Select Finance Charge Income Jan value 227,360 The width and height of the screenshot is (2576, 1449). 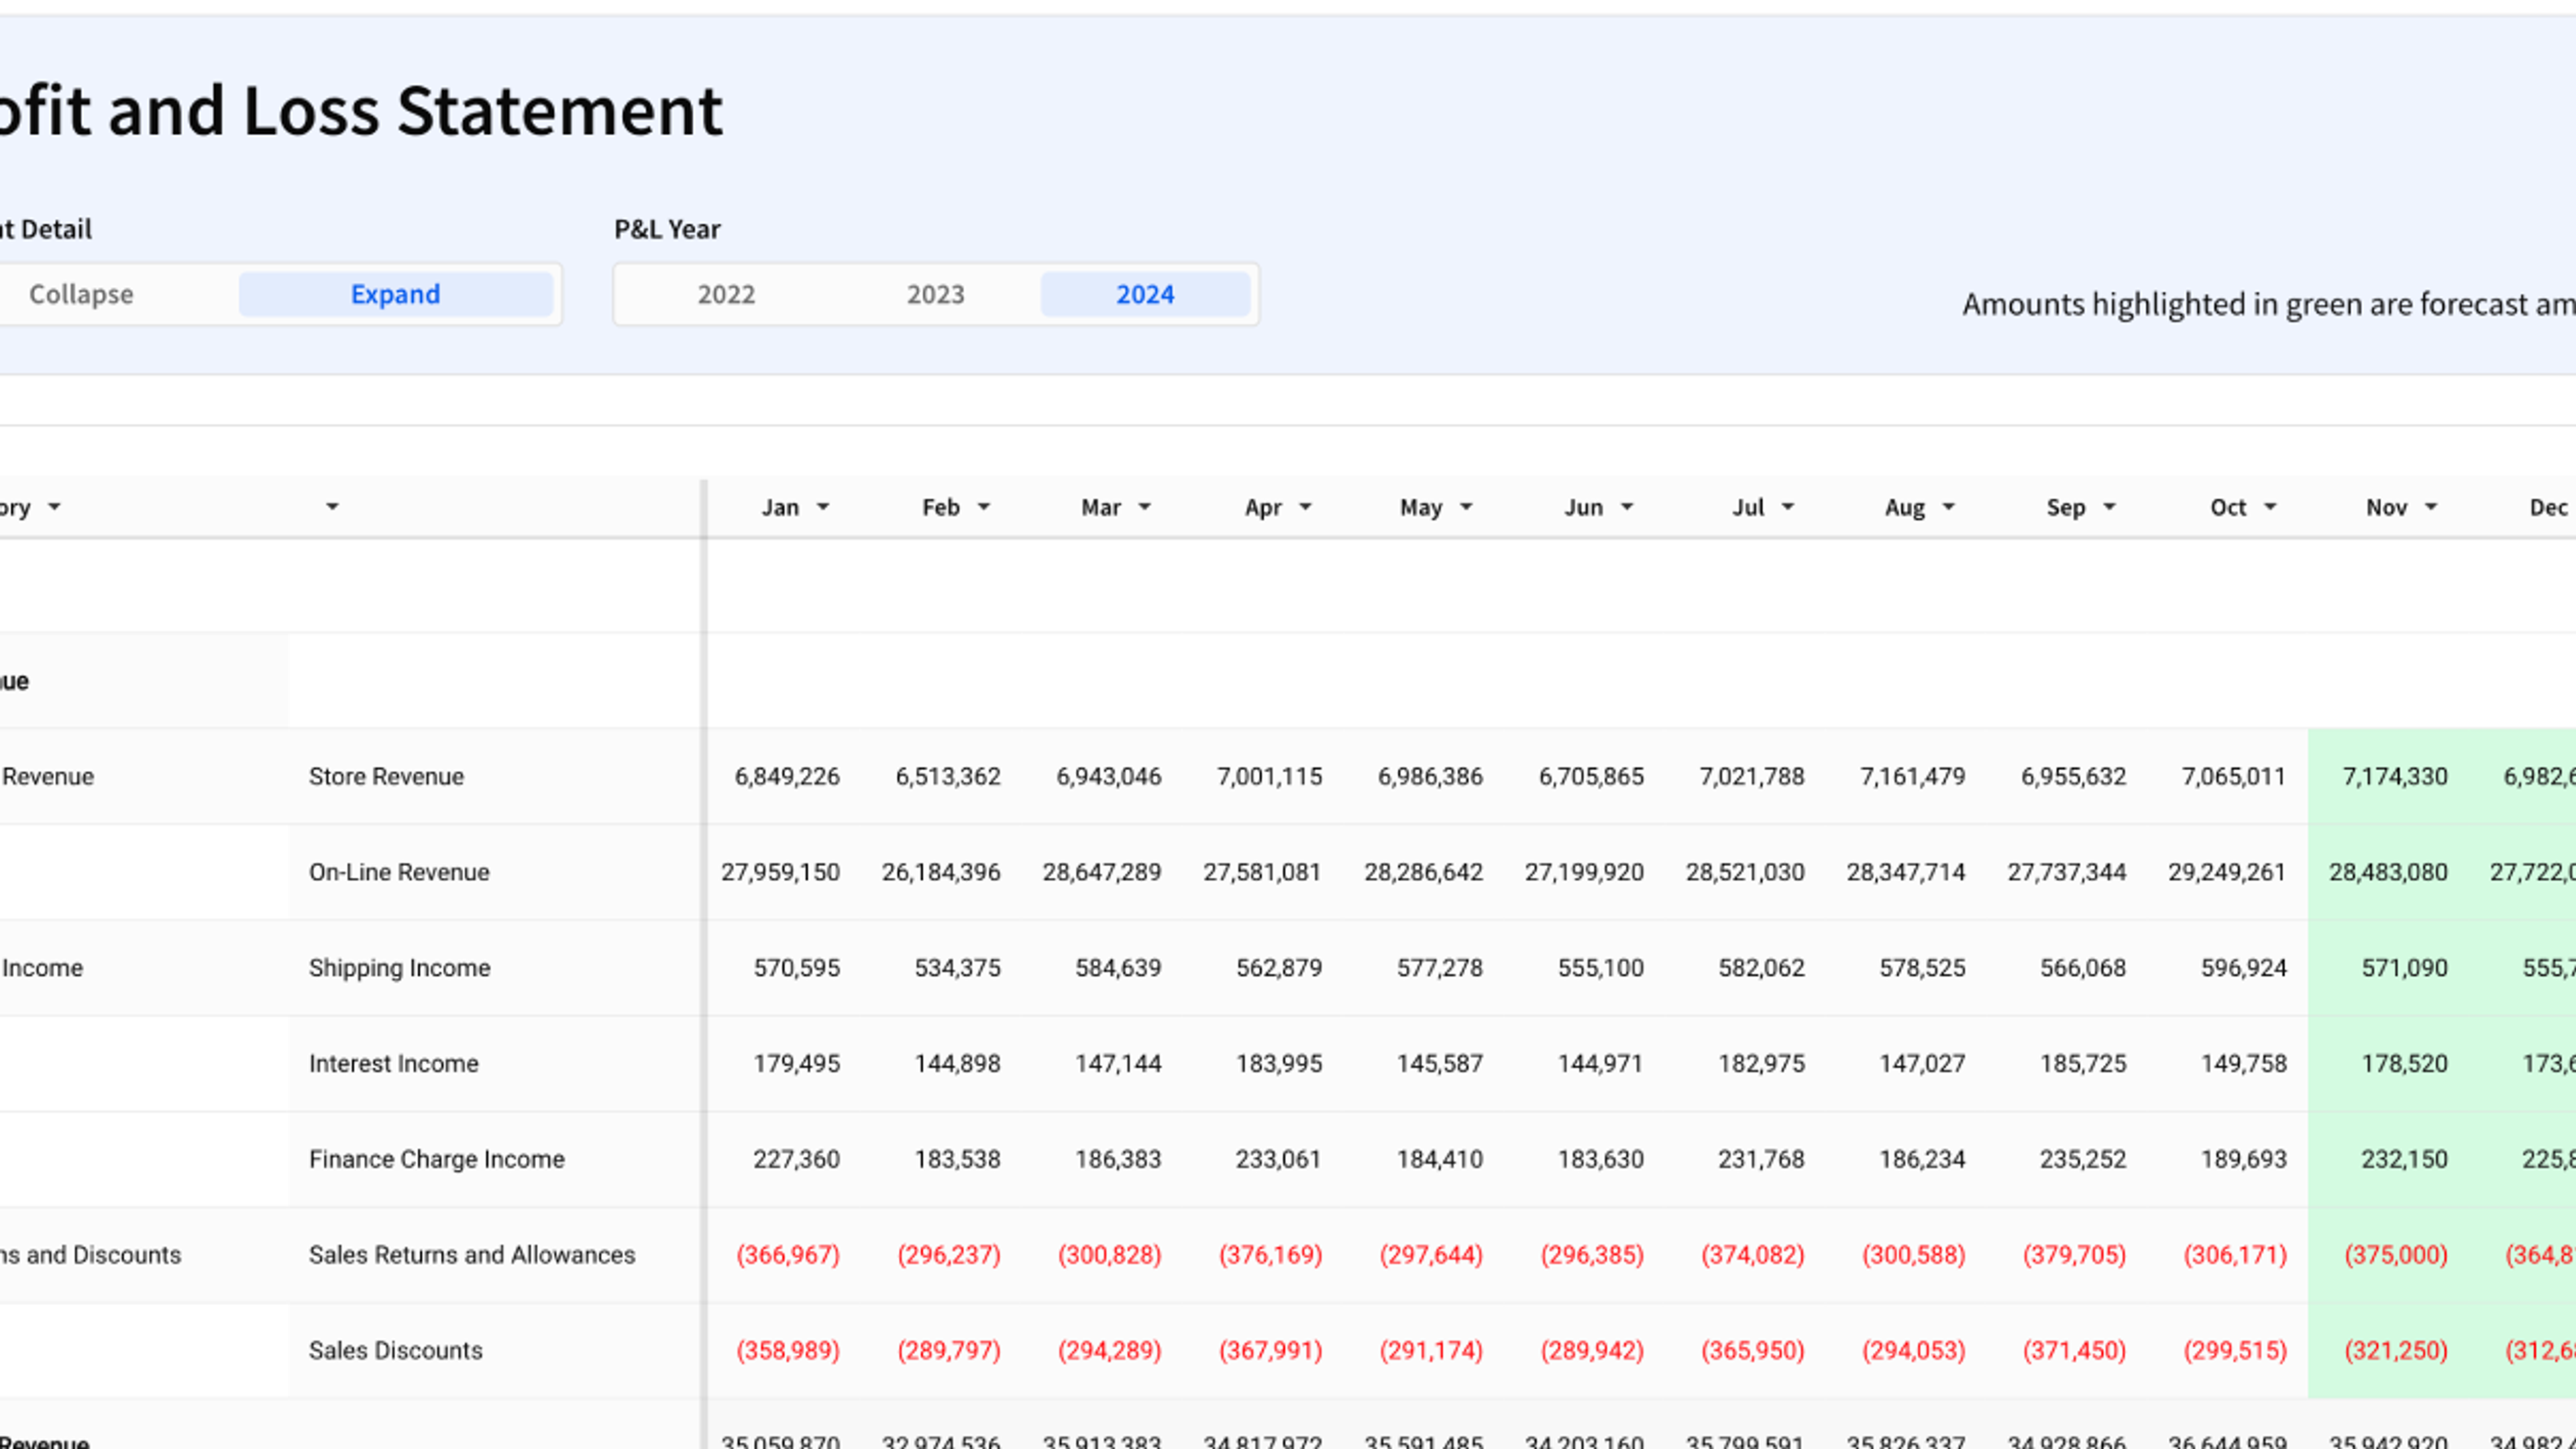[x=796, y=1160]
